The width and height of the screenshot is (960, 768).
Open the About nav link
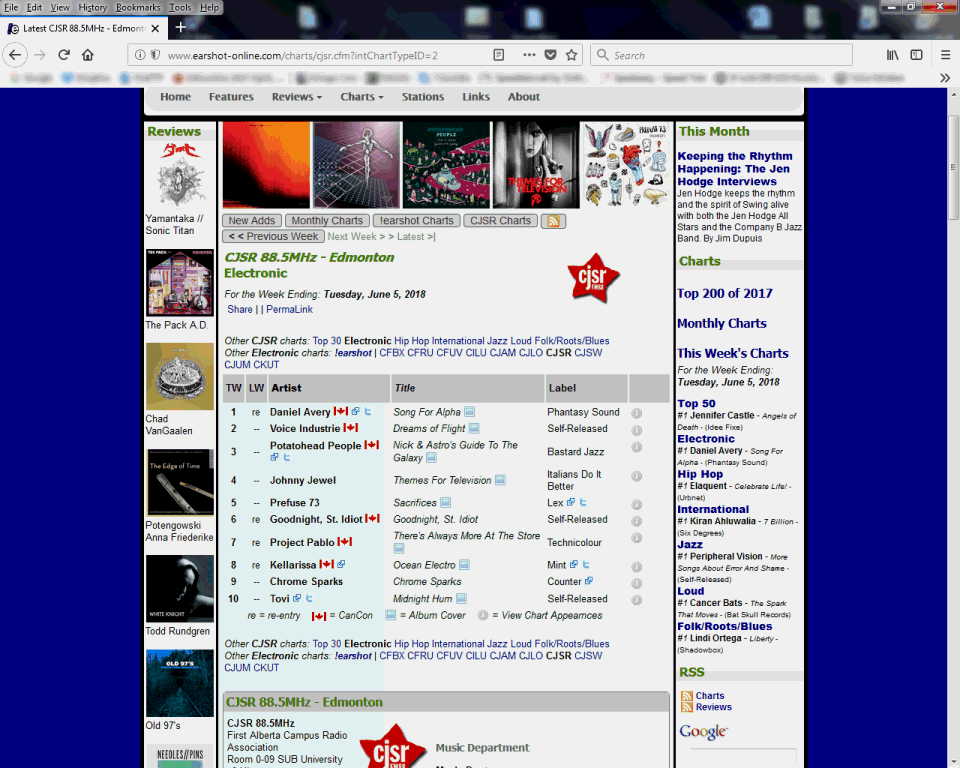click(523, 97)
